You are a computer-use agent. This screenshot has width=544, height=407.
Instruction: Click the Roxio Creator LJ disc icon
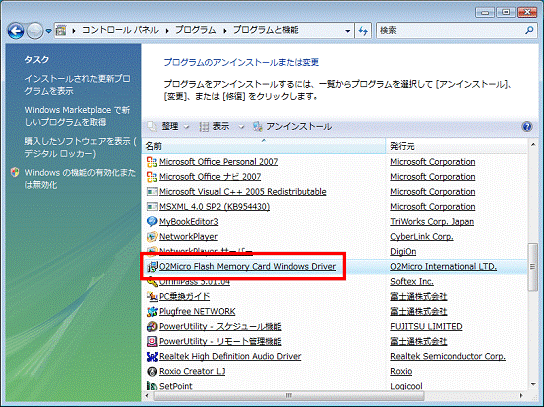[x=152, y=371]
